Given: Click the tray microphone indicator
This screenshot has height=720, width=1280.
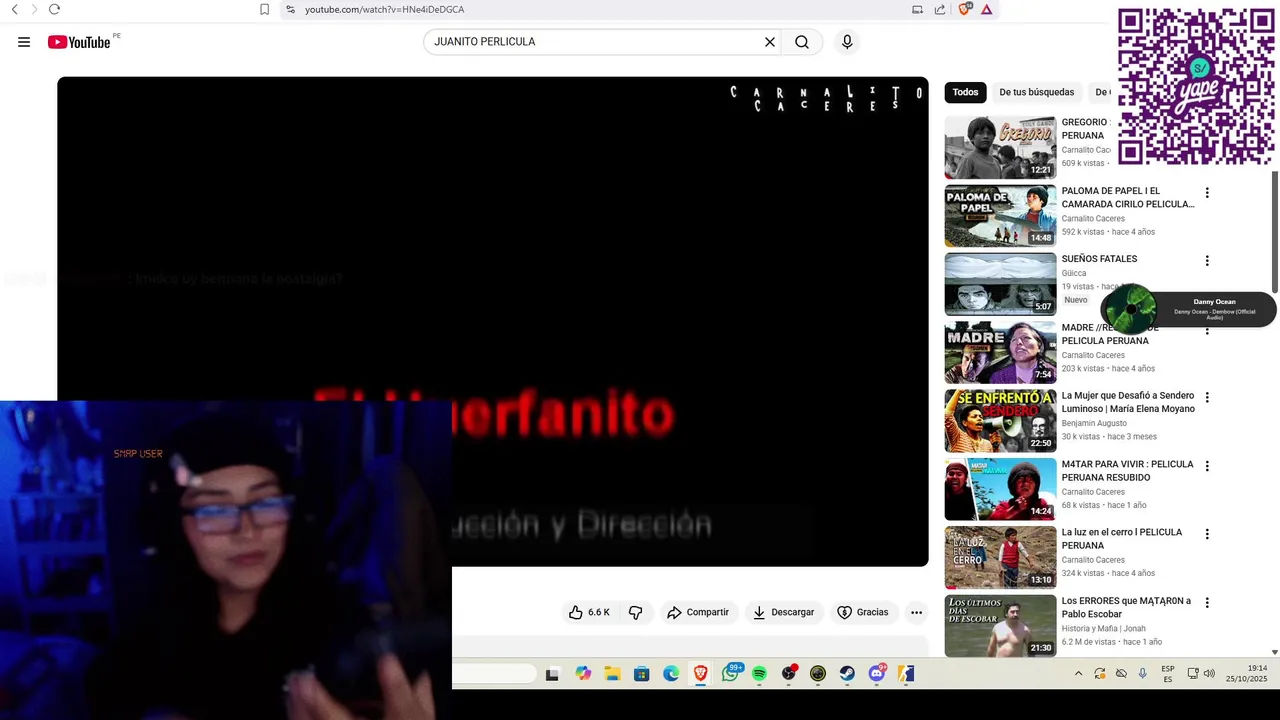Looking at the screenshot, I should pos(1142,674).
